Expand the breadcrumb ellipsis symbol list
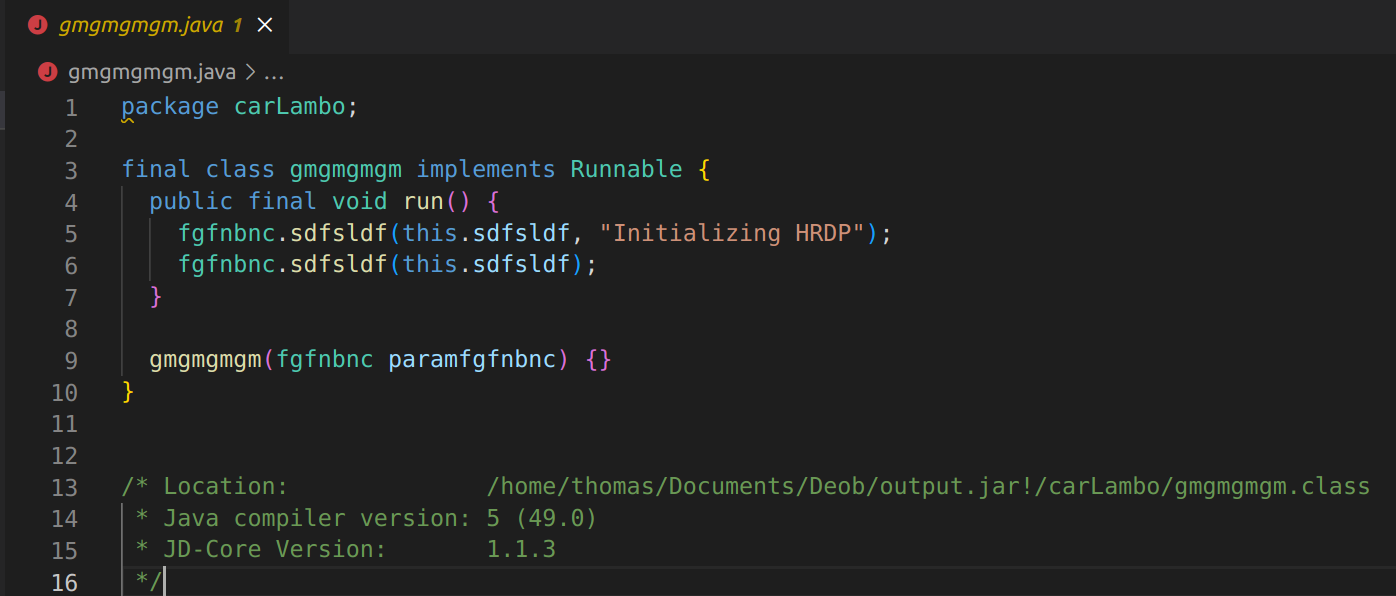This screenshot has height=596, width=1396. click(x=274, y=72)
